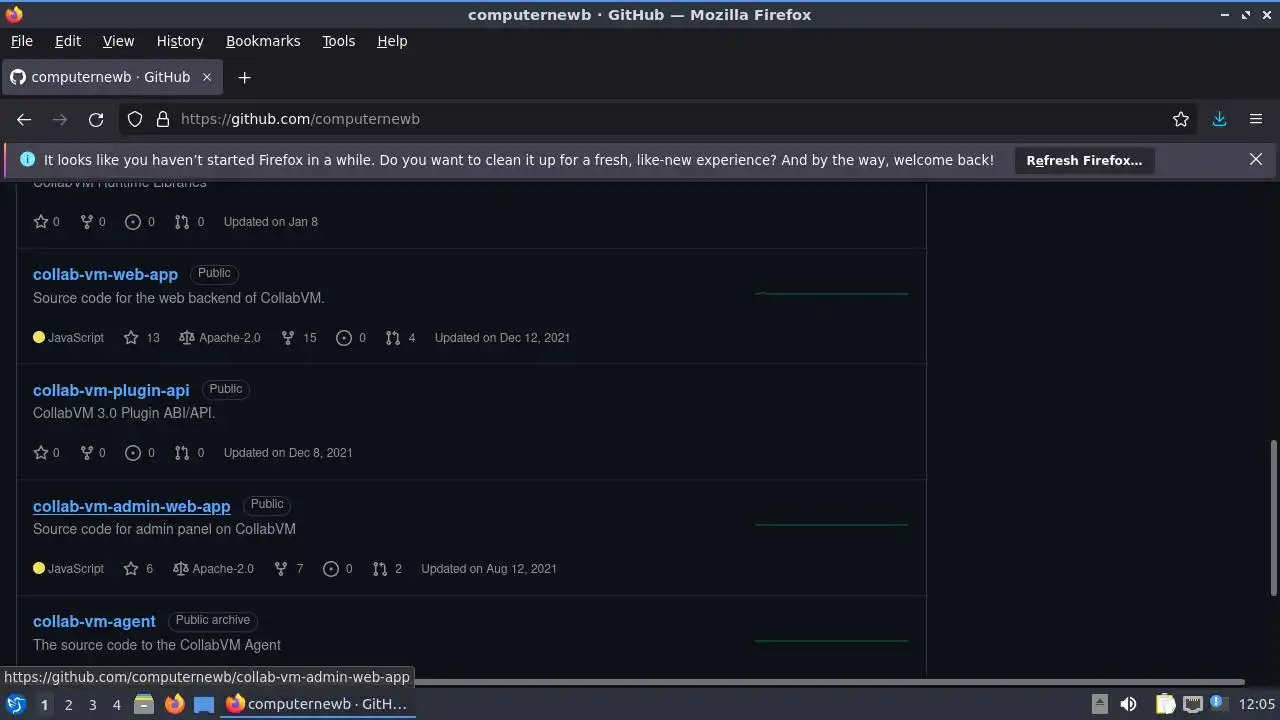Focus the URL address bar
1280x720 pixels.
pos(660,119)
